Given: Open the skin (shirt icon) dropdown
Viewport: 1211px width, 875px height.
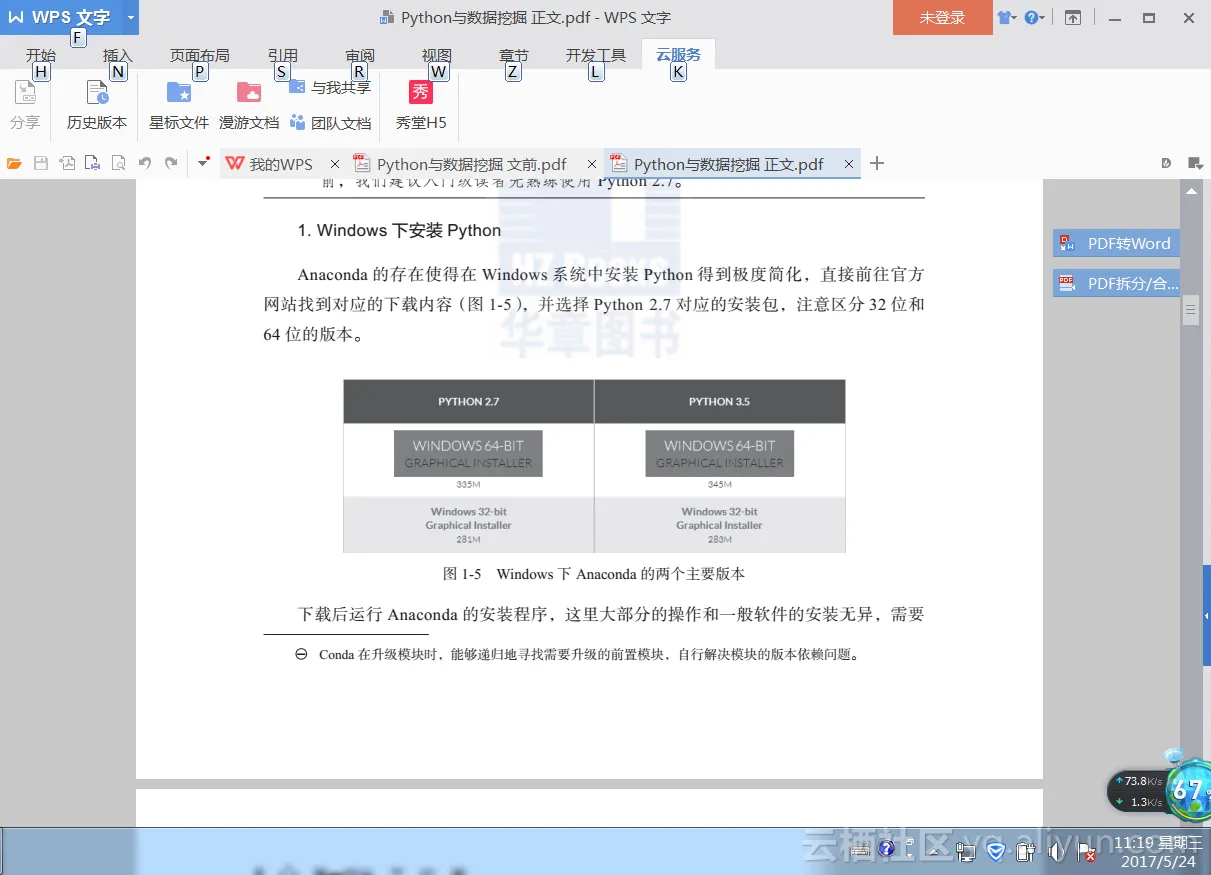Looking at the screenshot, I should pos(1006,18).
